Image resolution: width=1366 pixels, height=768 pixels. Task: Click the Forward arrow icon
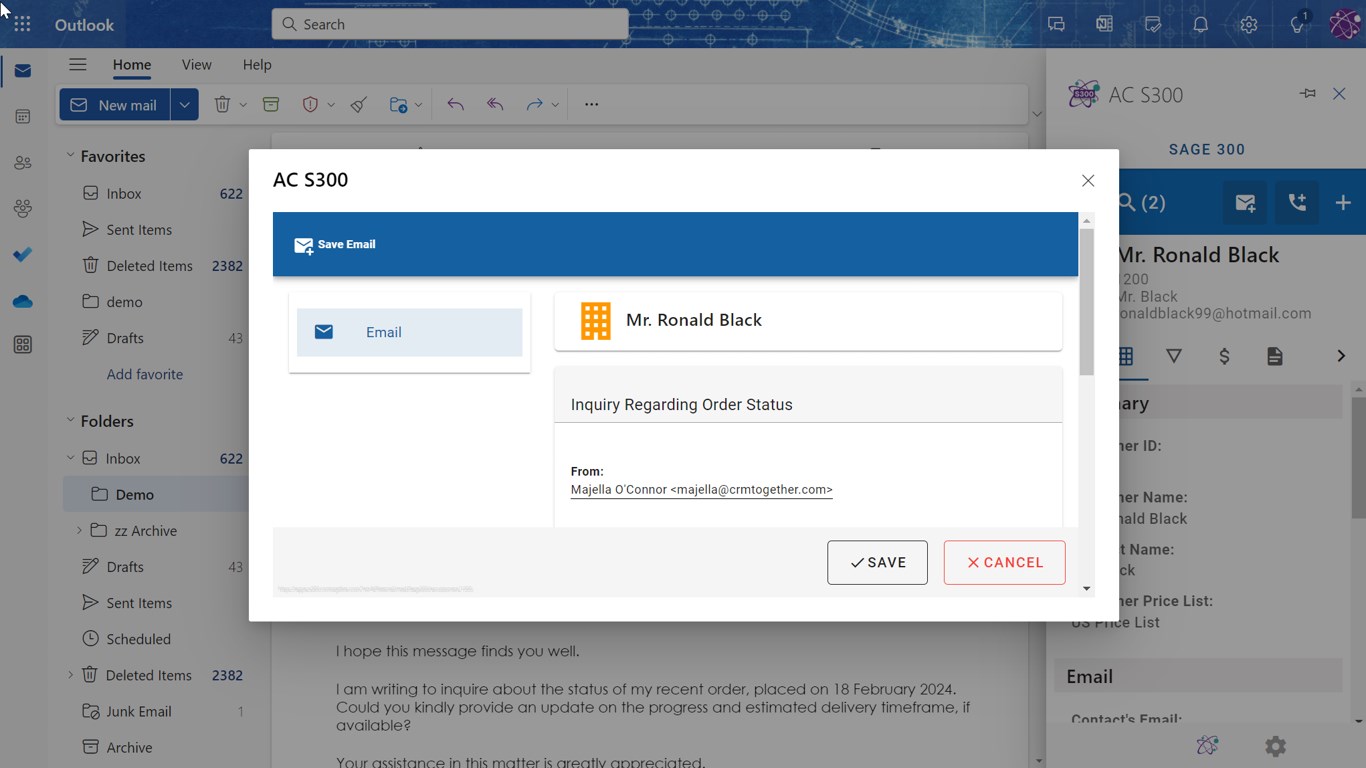click(534, 104)
